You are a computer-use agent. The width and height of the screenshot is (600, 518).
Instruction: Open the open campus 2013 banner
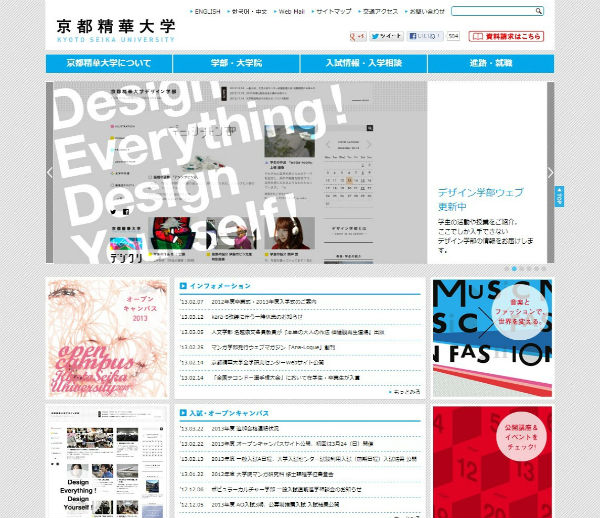(108, 338)
